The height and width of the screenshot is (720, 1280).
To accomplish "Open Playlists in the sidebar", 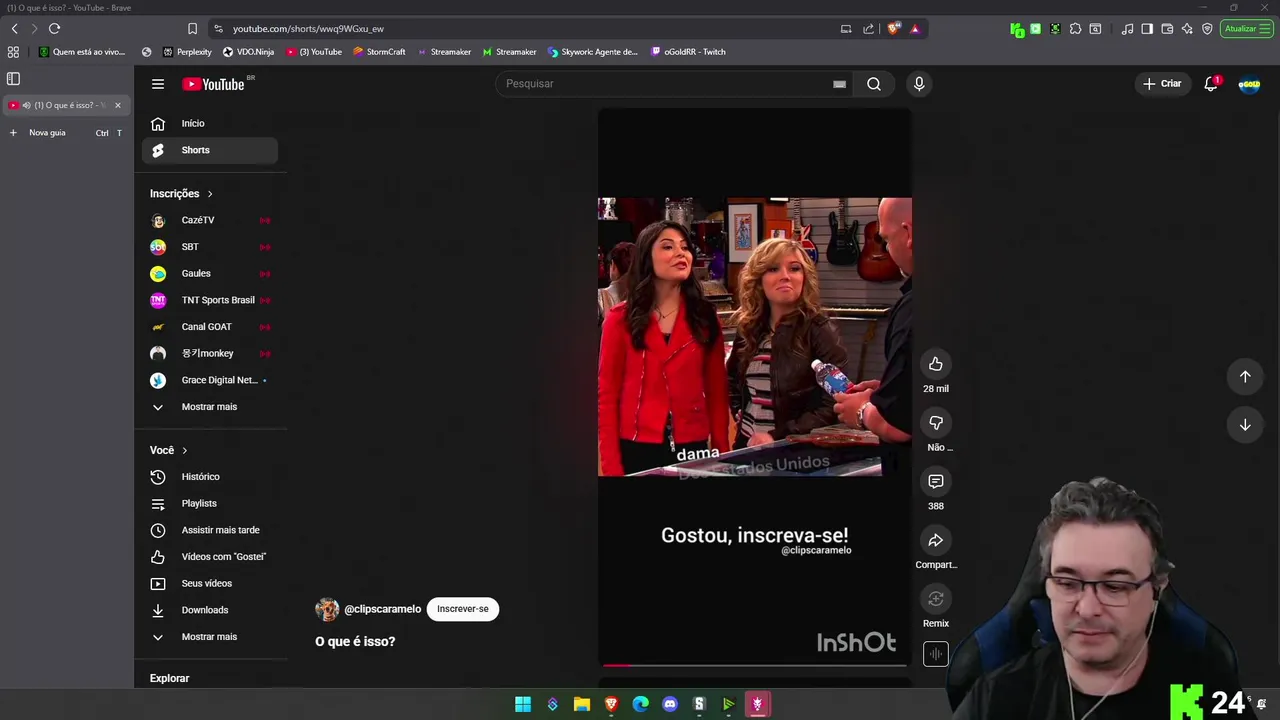I will tap(210, 503).
